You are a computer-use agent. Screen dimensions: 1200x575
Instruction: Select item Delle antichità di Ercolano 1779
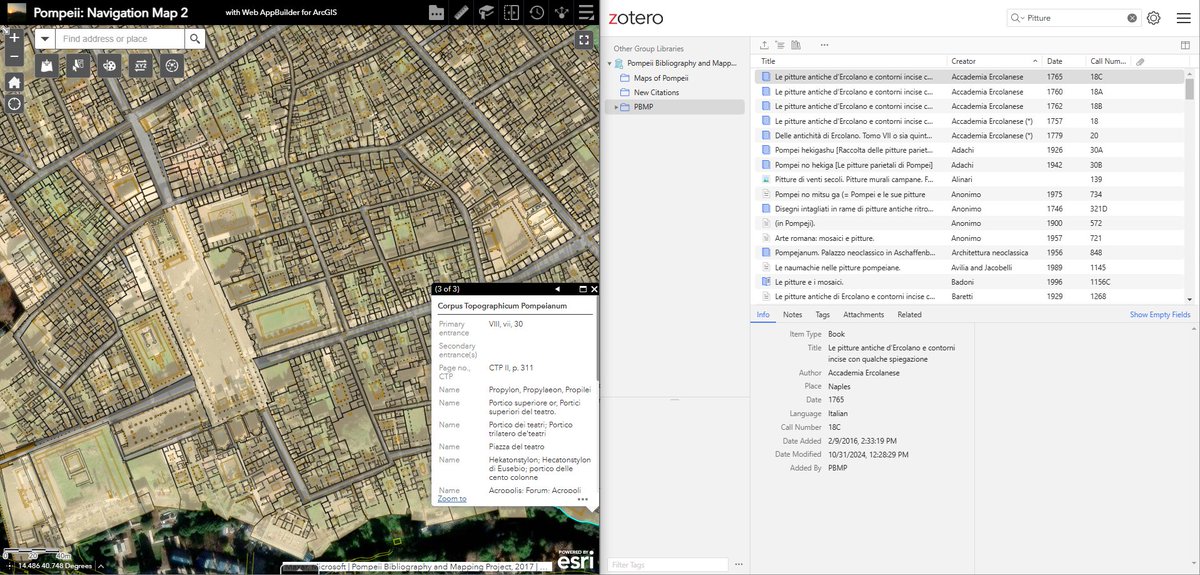pos(970,135)
